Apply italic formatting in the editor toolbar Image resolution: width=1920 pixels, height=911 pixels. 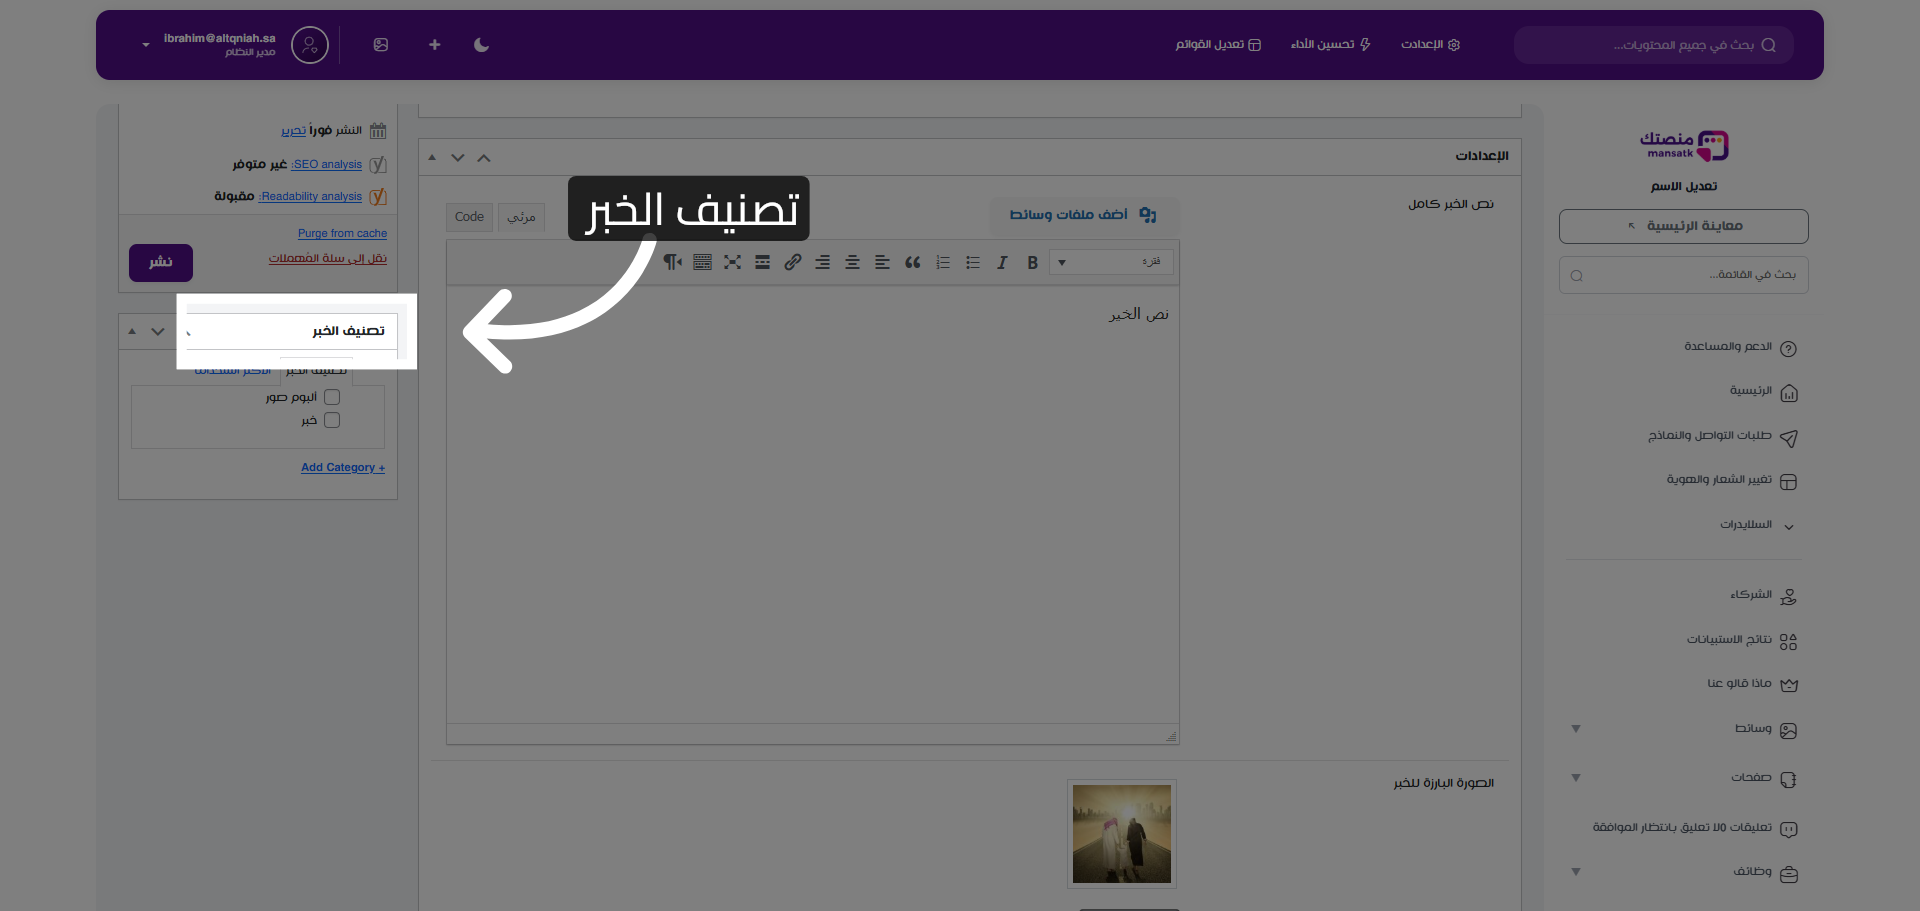click(1002, 262)
